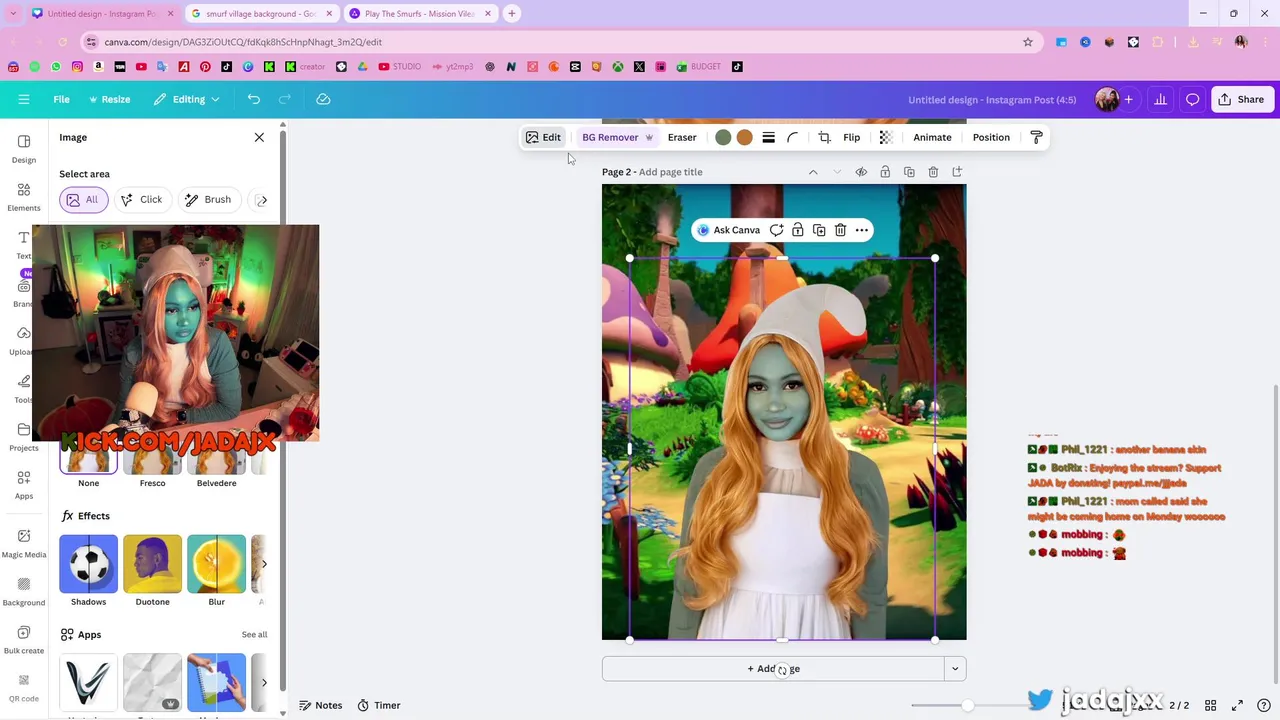
Task: Open the Timer tool
Action: click(379, 705)
